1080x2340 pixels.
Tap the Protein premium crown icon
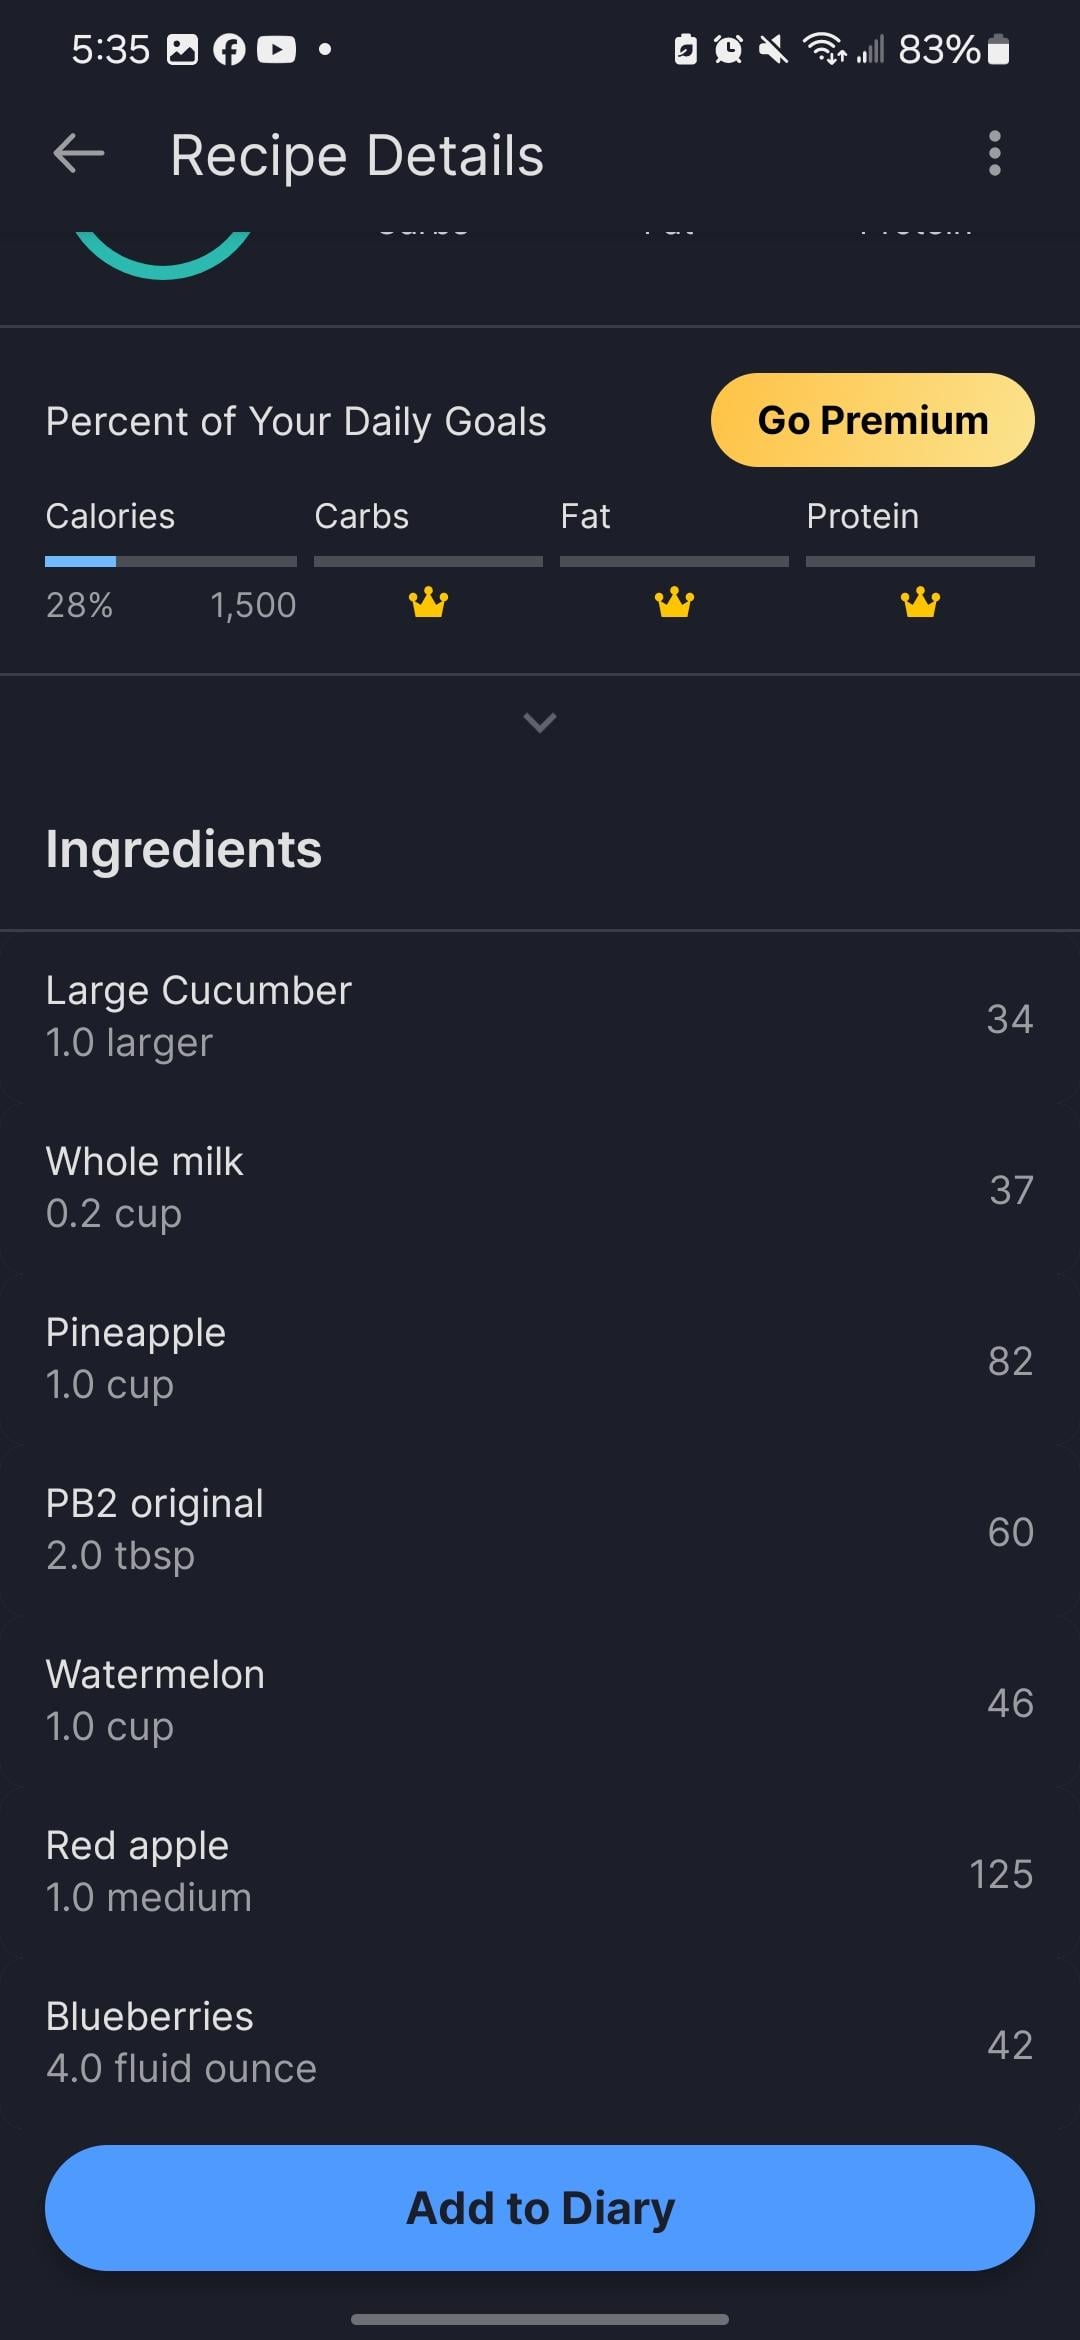click(x=920, y=603)
